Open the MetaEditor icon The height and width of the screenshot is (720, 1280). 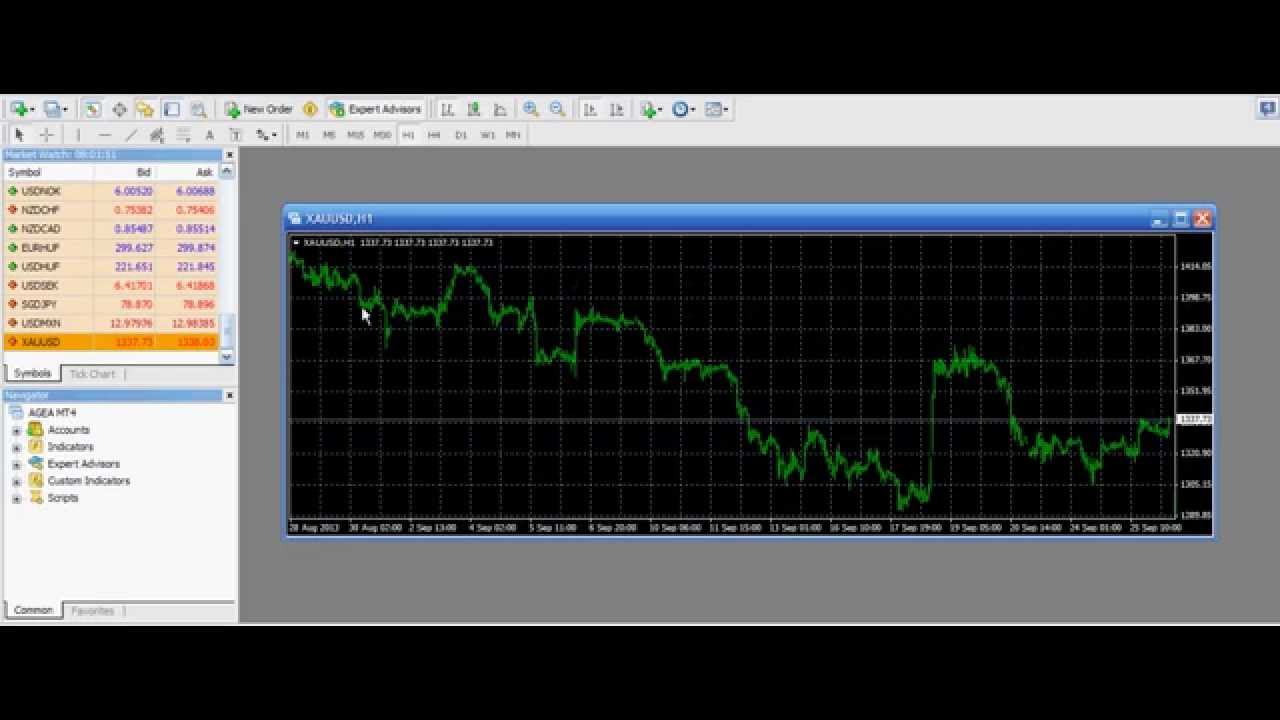click(x=310, y=109)
